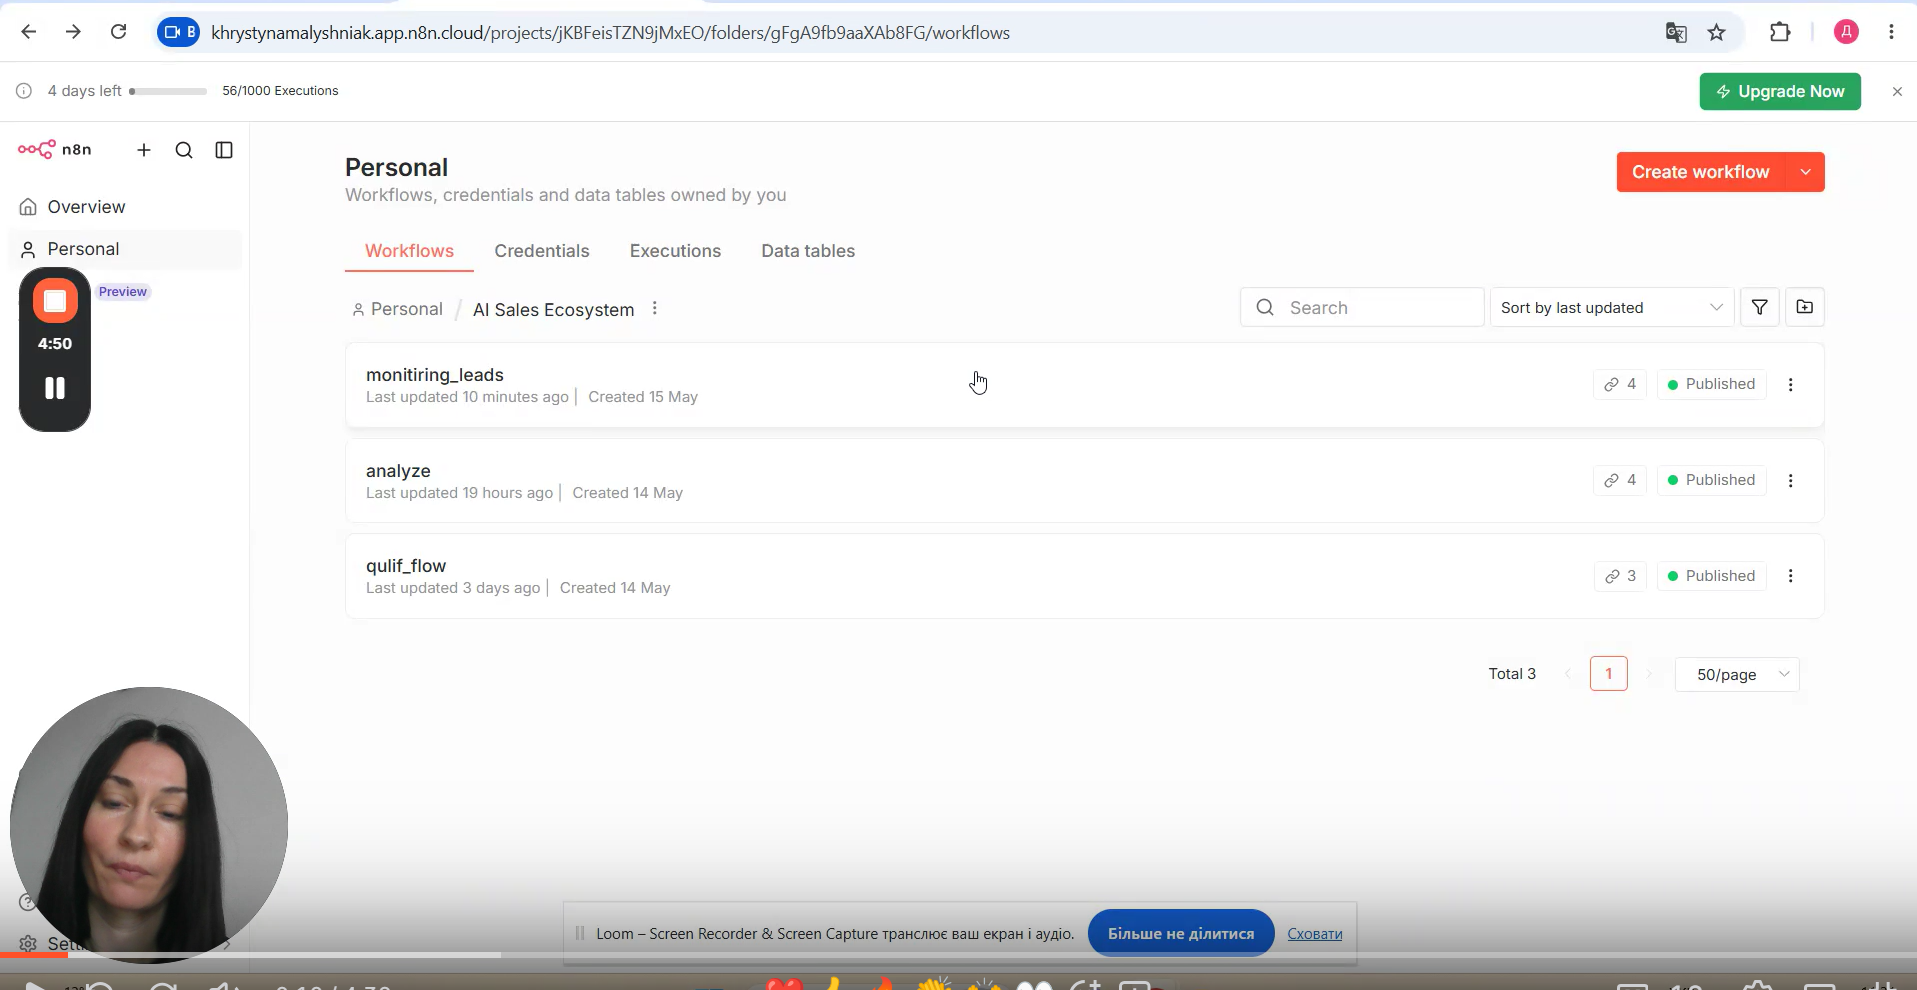Click the n8n logo
1917x990 pixels.
pyautogui.click(x=54, y=149)
